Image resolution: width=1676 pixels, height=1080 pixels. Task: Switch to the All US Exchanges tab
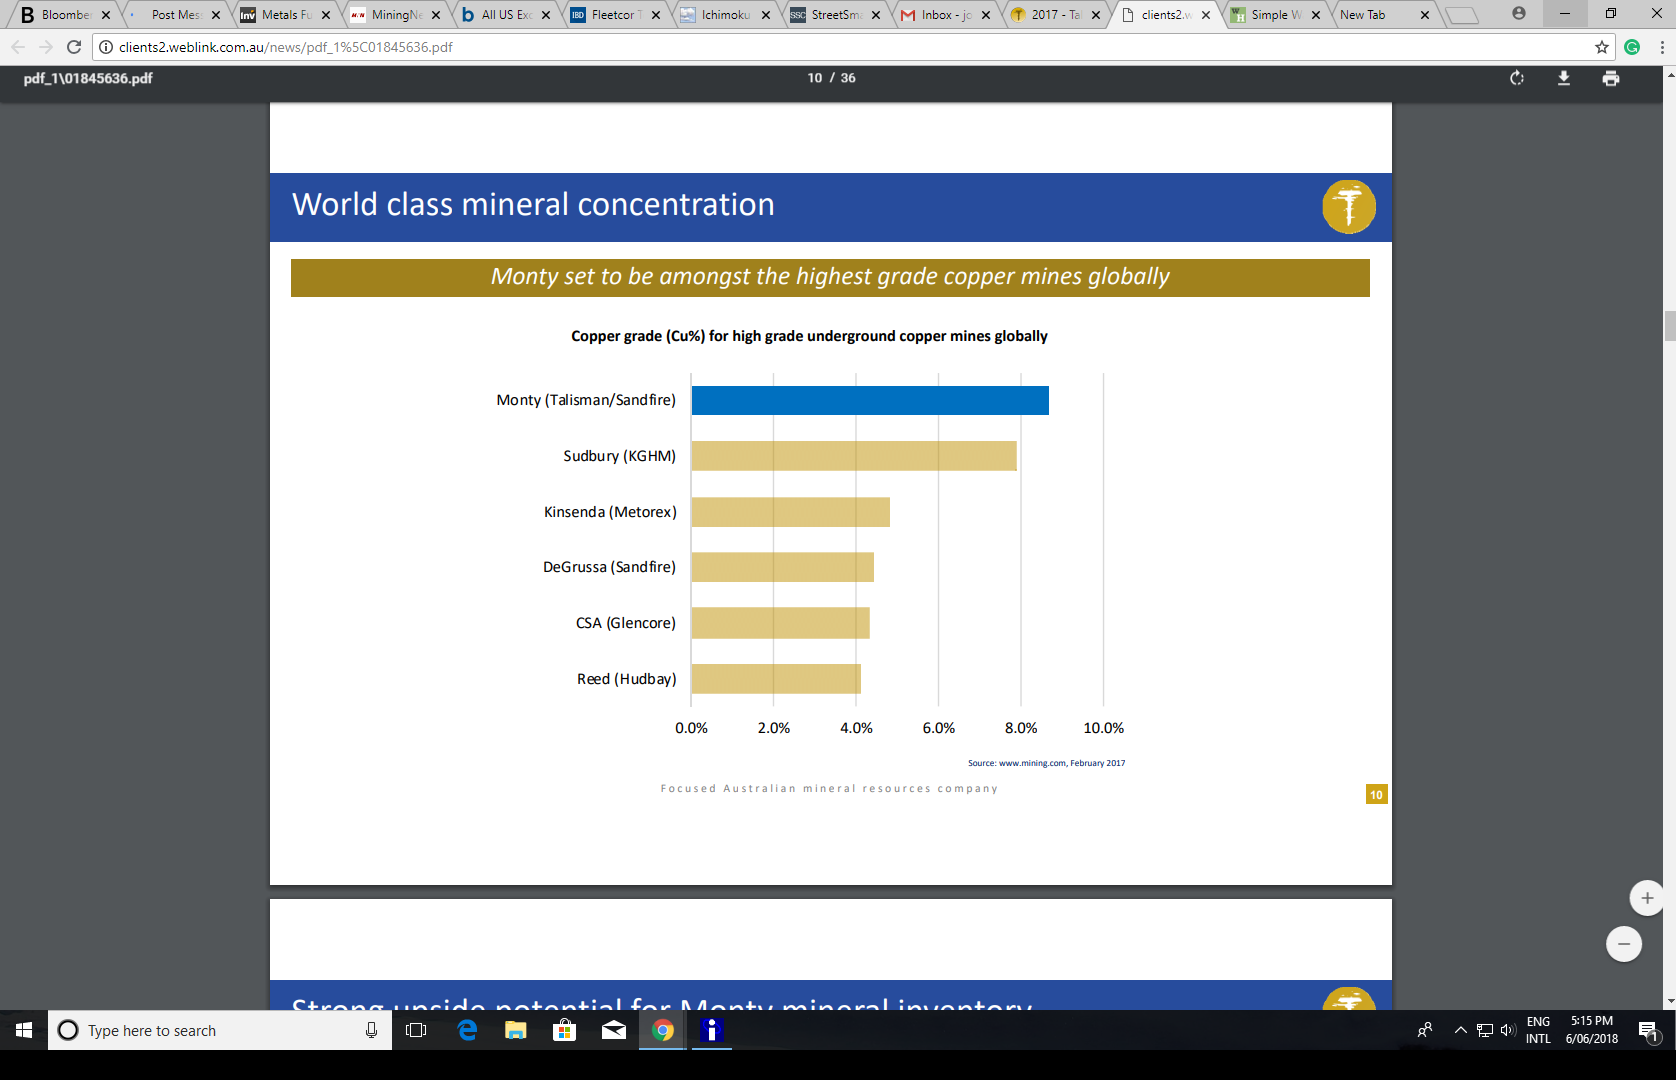coord(503,15)
